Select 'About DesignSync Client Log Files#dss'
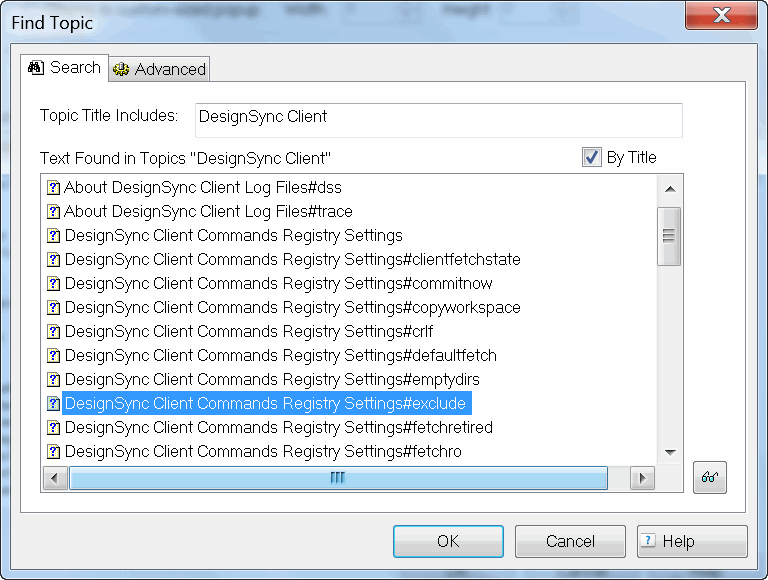Viewport: 768px width, 580px height. pos(202,188)
